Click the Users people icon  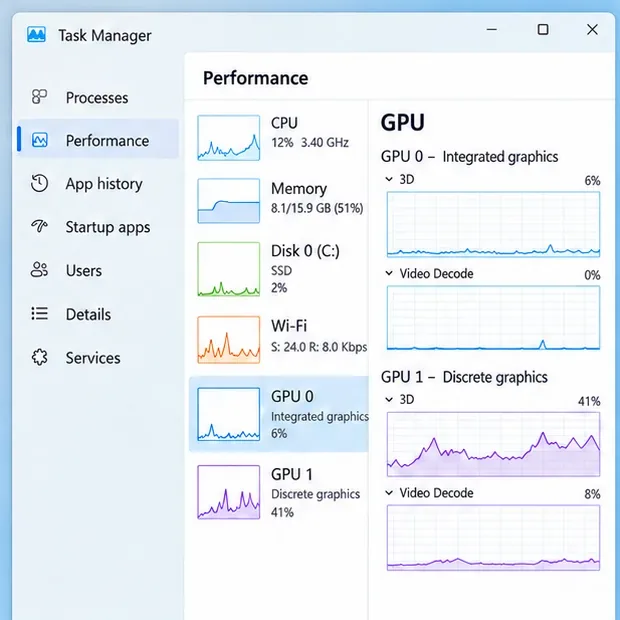pyautogui.click(x=39, y=270)
